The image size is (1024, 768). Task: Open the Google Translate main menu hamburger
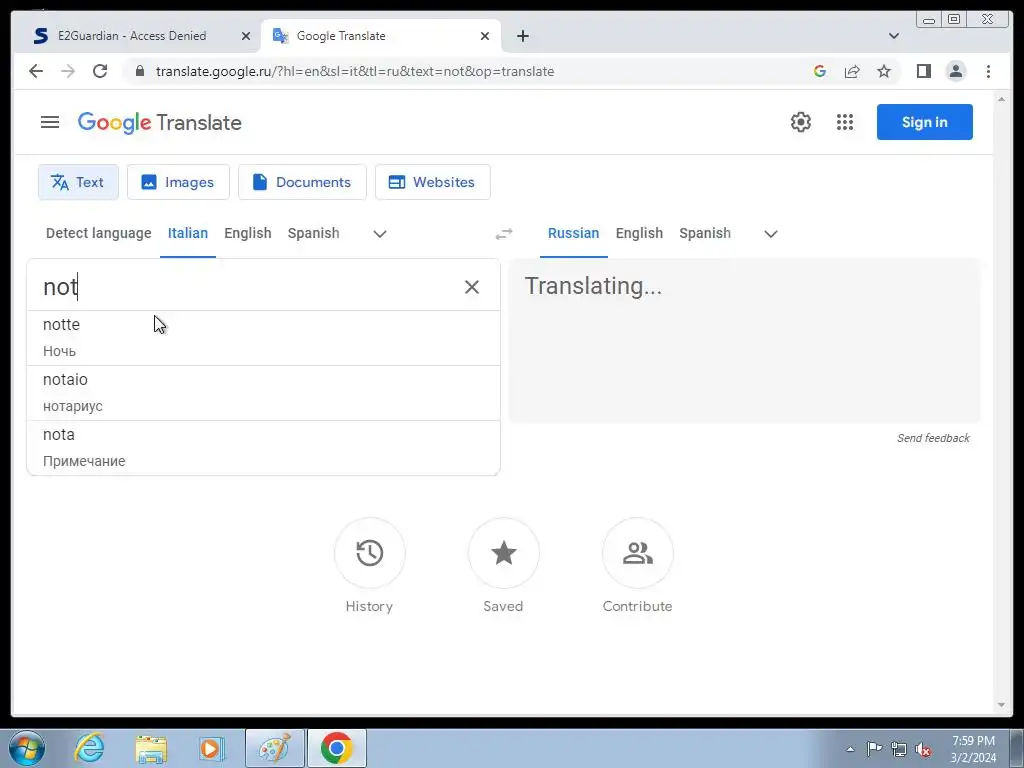coord(50,122)
